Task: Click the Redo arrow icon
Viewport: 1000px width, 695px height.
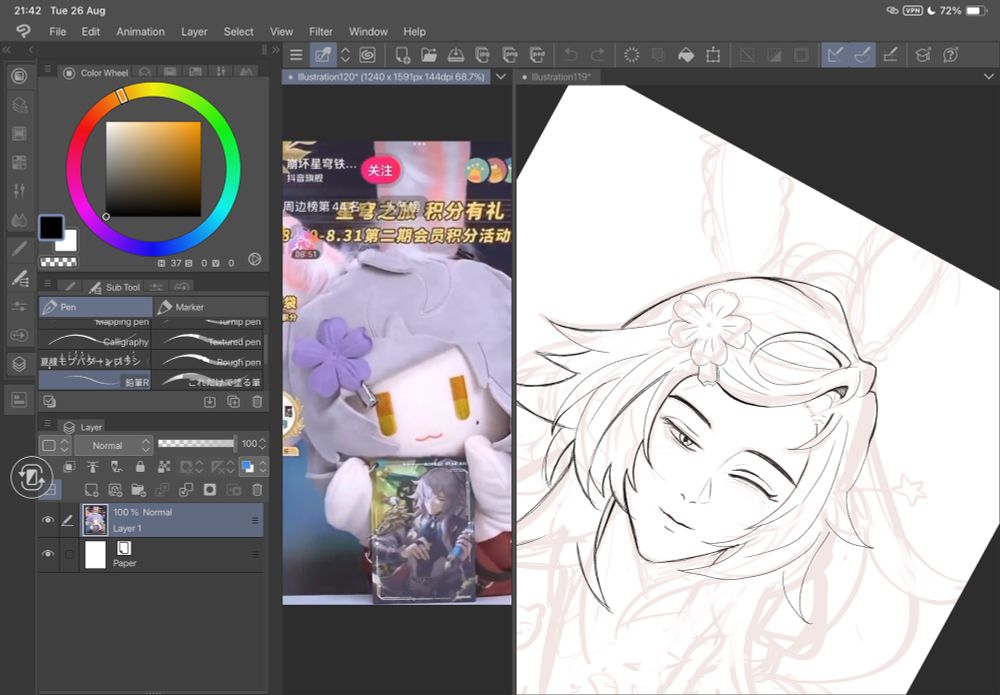Action: tap(598, 55)
